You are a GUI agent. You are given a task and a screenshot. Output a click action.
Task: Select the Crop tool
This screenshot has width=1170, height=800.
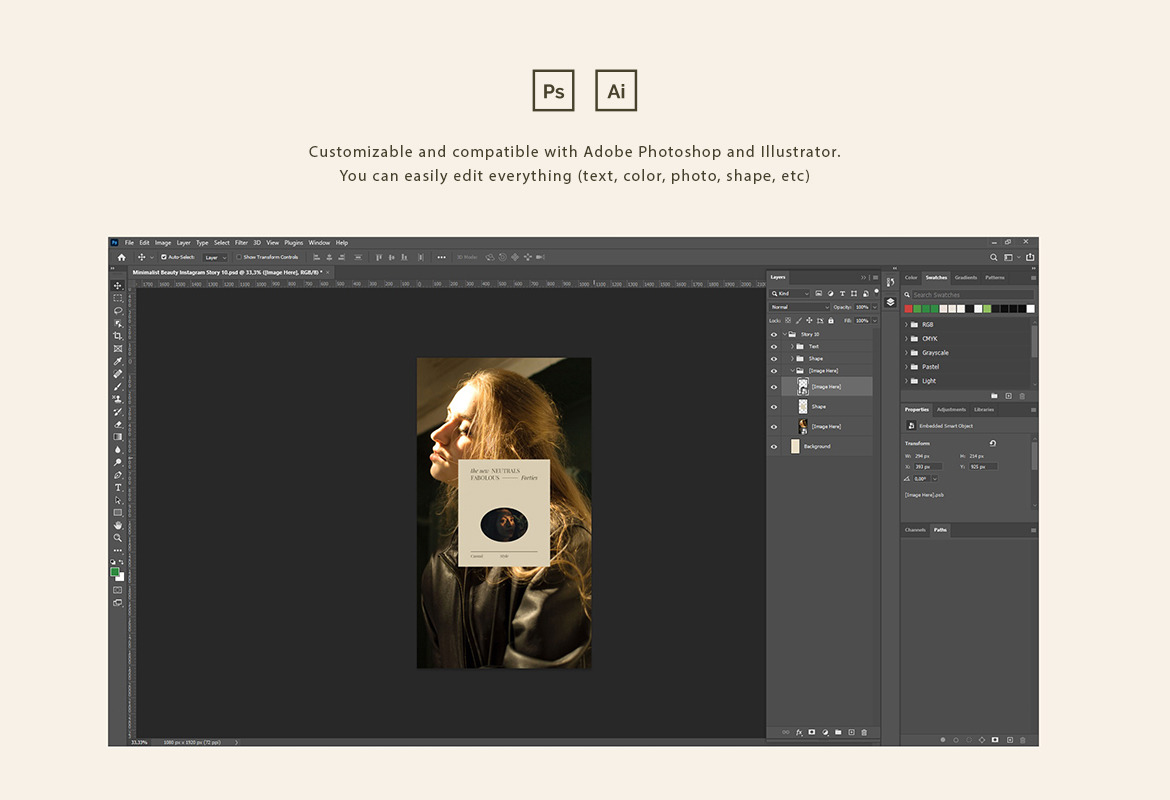coord(118,337)
